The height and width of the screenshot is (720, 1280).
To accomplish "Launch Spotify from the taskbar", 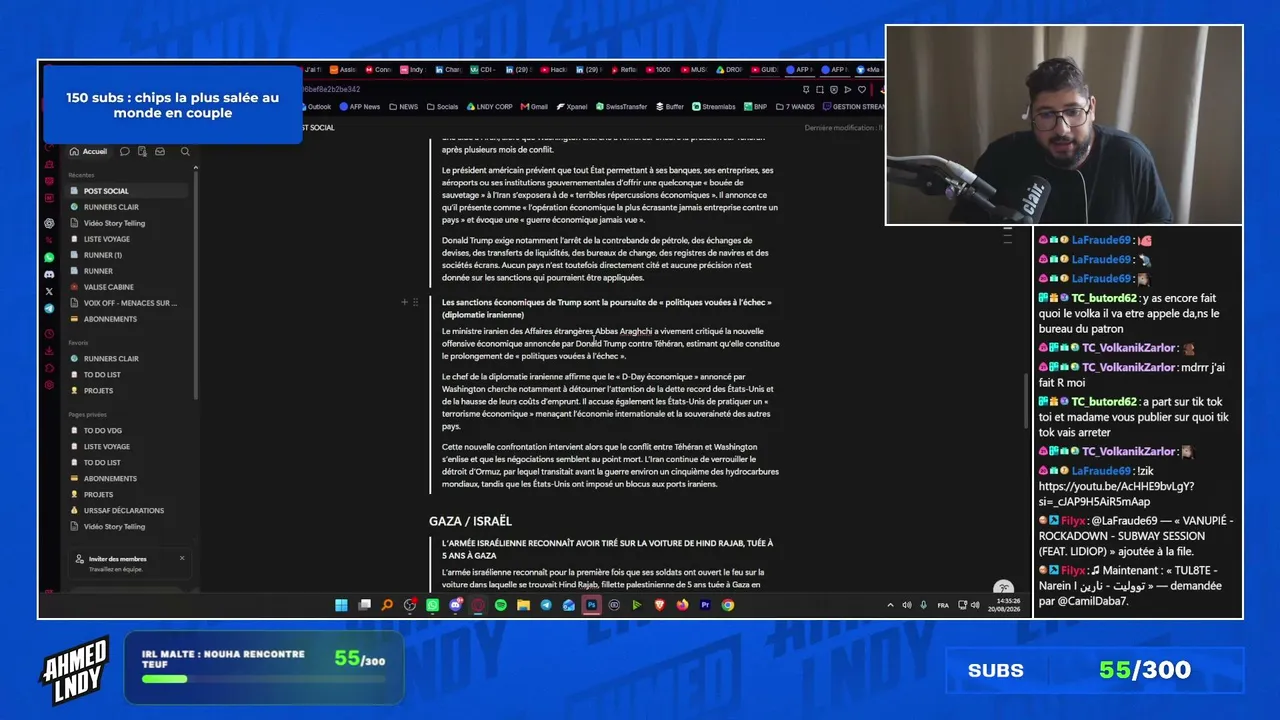I will click(501, 605).
